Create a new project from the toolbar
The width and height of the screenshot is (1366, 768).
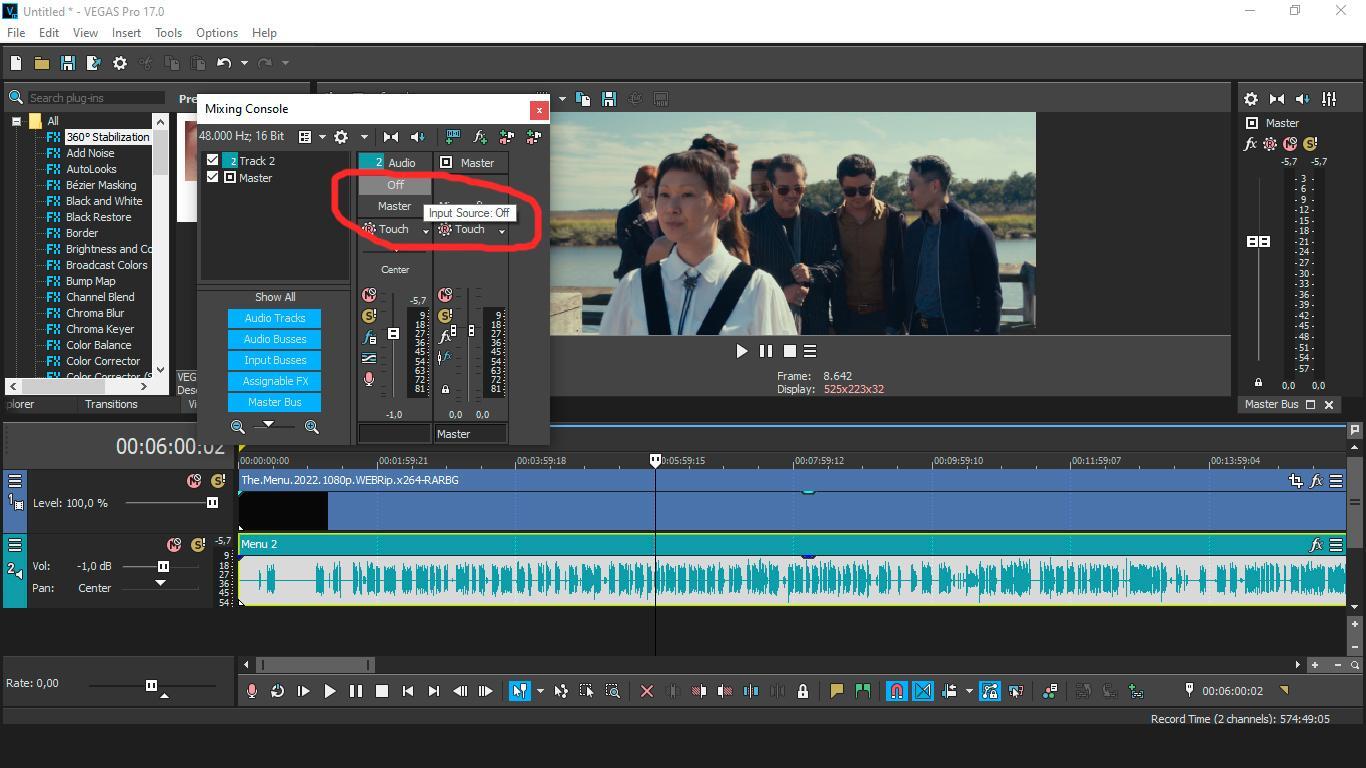[16, 63]
